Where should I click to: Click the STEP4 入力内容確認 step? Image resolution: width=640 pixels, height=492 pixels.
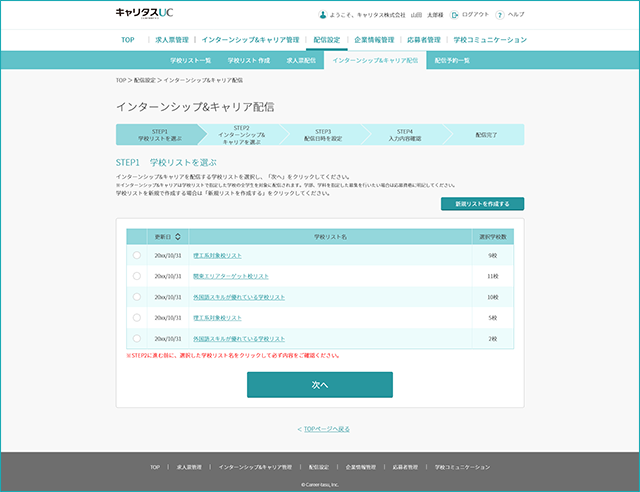pos(404,135)
